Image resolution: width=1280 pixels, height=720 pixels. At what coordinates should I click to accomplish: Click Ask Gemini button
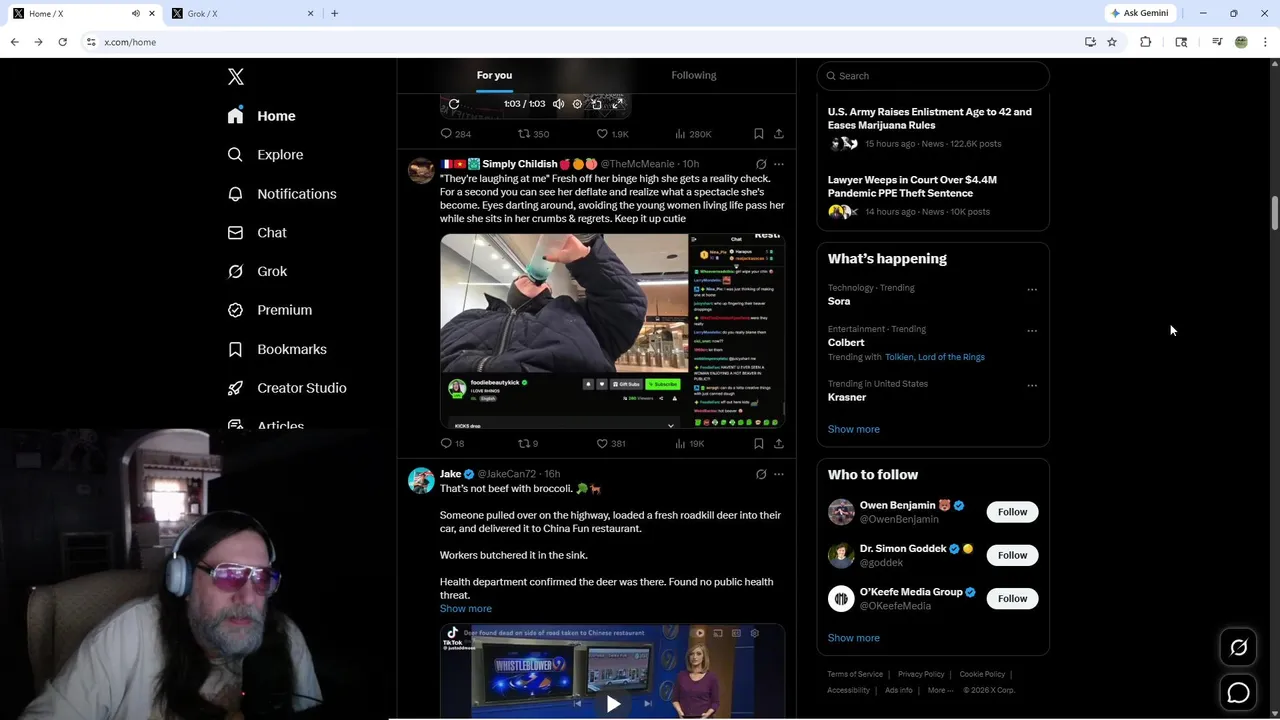click(x=1140, y=13)
